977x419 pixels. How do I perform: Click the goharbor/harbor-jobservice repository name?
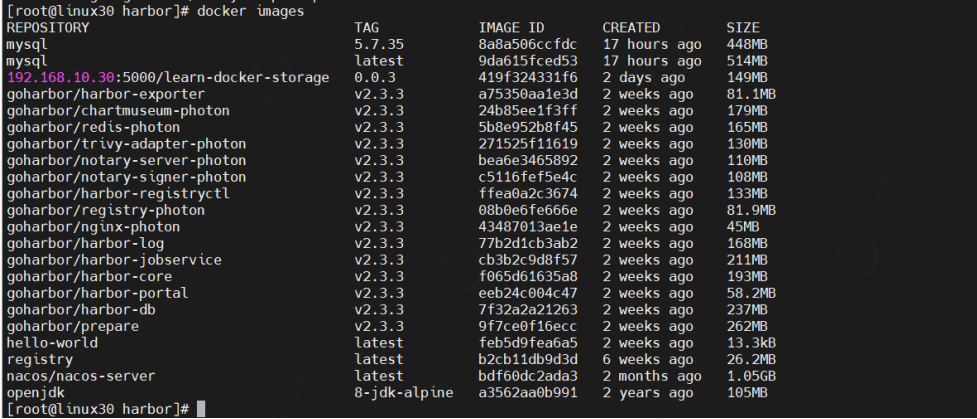point(114,259)
